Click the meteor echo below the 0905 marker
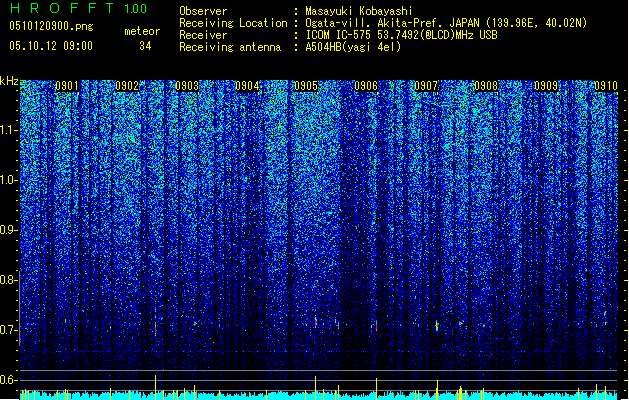This screenshot has width=629, height=400. point(316,322)
